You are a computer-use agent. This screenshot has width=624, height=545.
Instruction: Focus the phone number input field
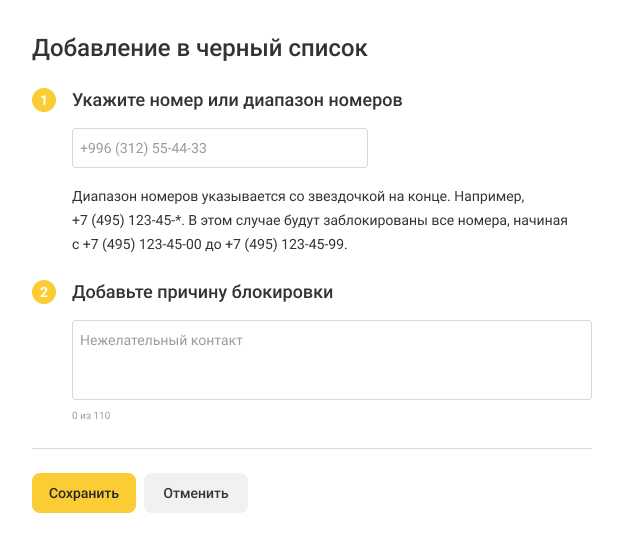pyautogui.click(x=220, y=148)
